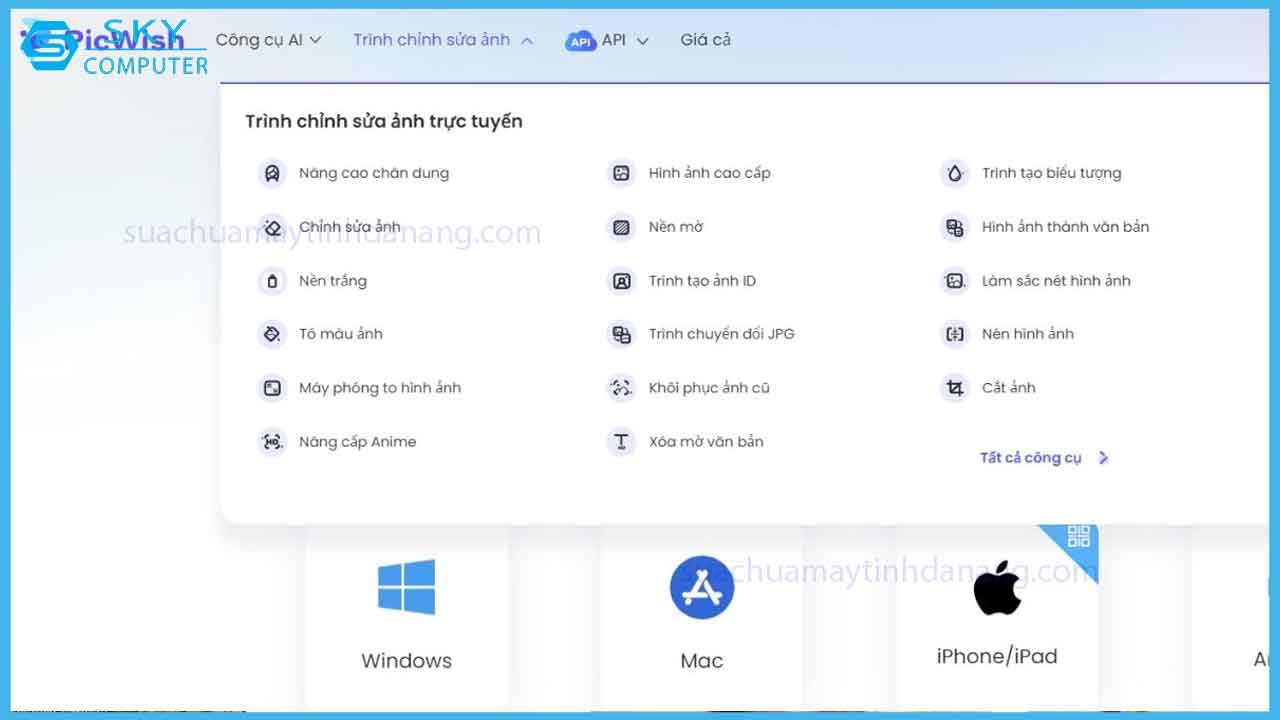The height and width of the screenshot is (720, 1280).
Task: Click the Trình chuyển đổi JPG icon
Action: click(621, 334)
